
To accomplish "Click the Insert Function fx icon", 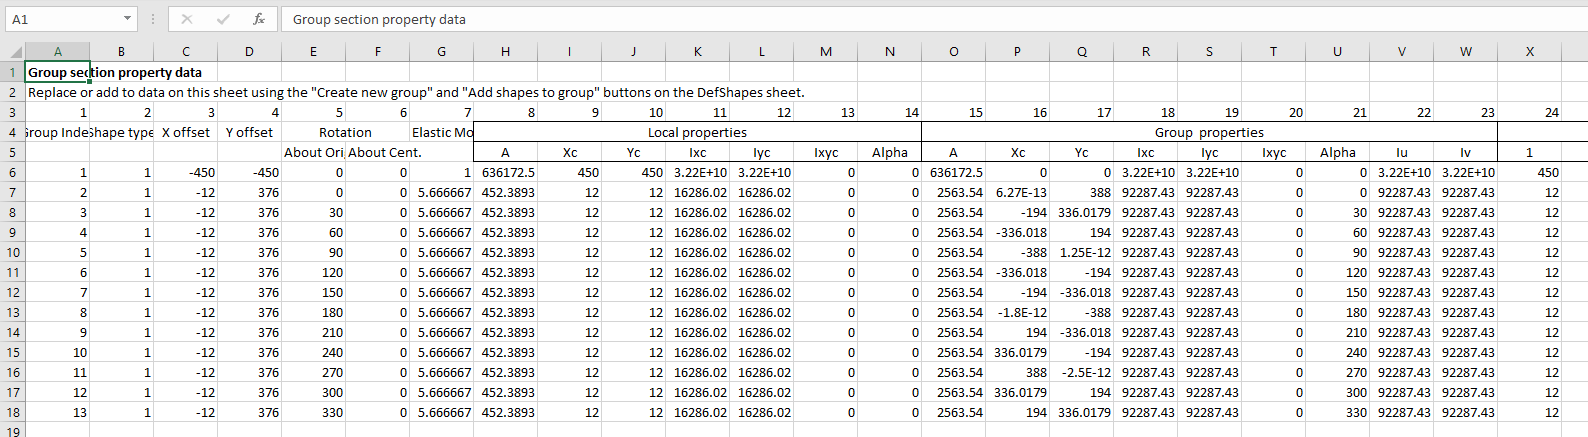I will coord(259,19).
